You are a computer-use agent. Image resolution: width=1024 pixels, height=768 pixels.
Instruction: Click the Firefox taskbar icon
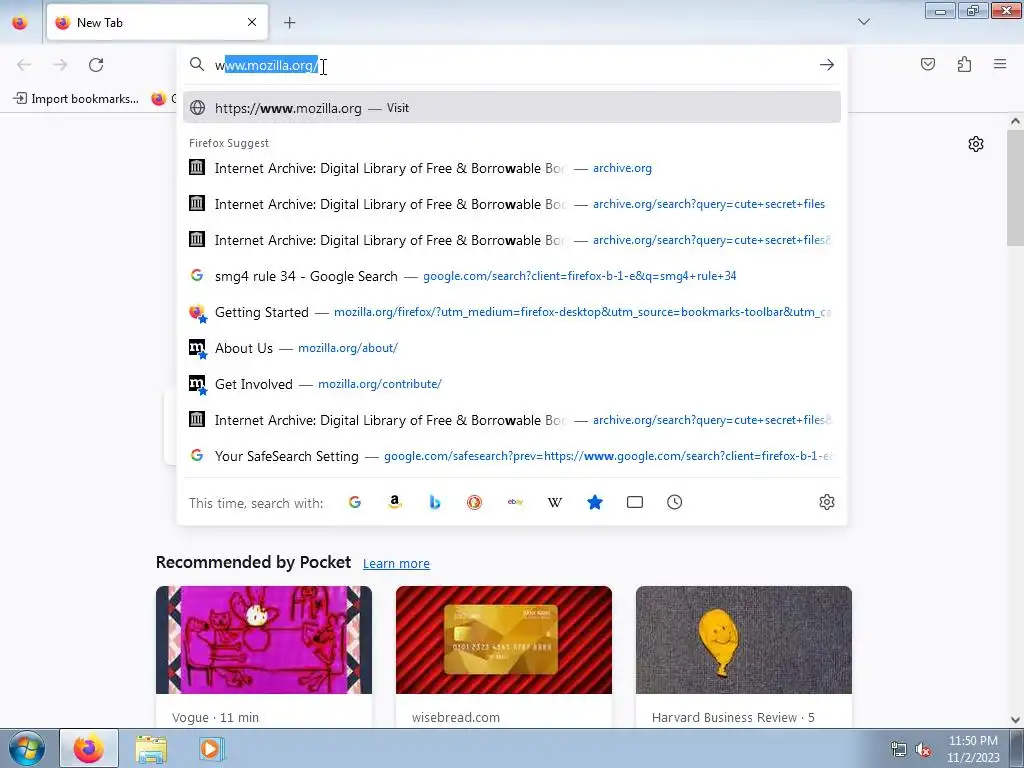tap(89, 749)
